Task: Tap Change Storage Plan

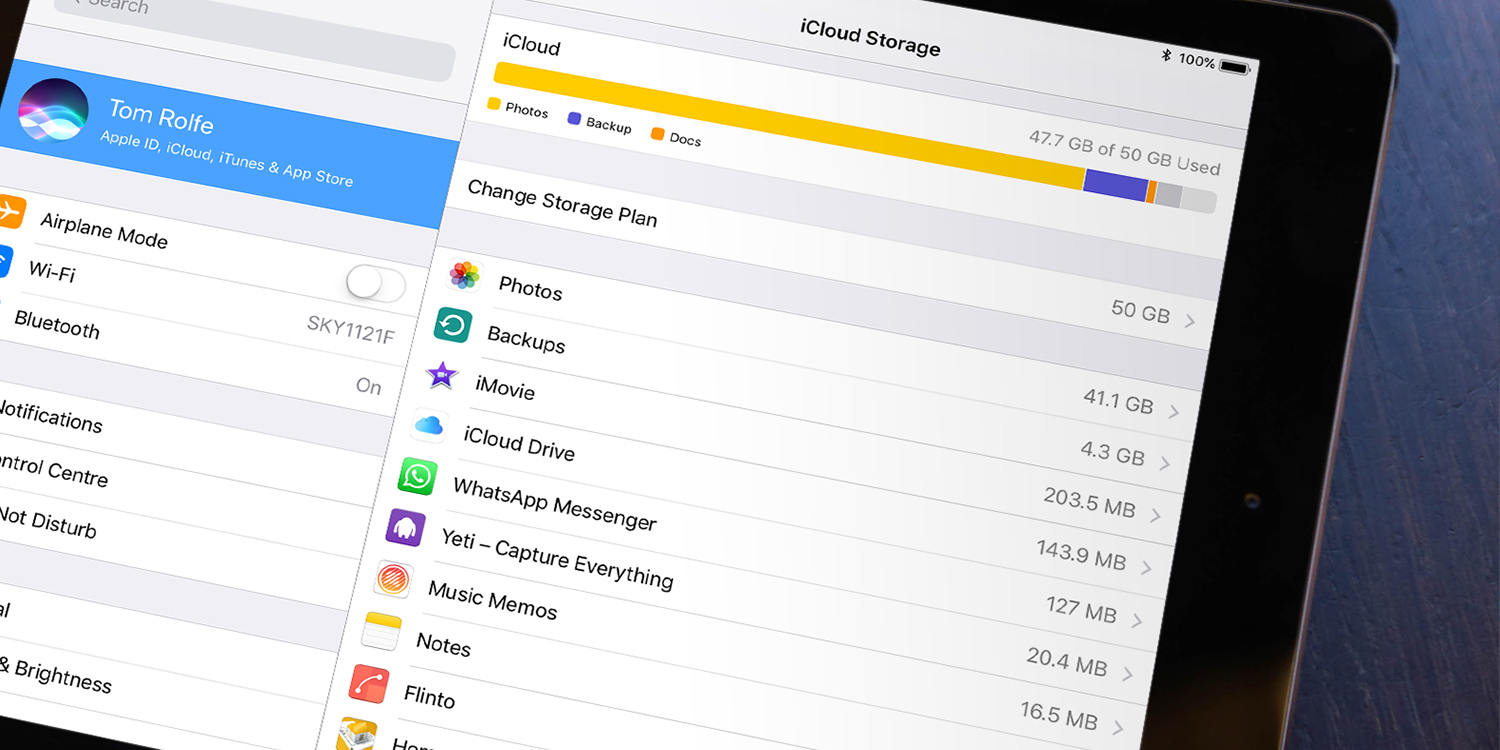Action: (x=562, y=203)
